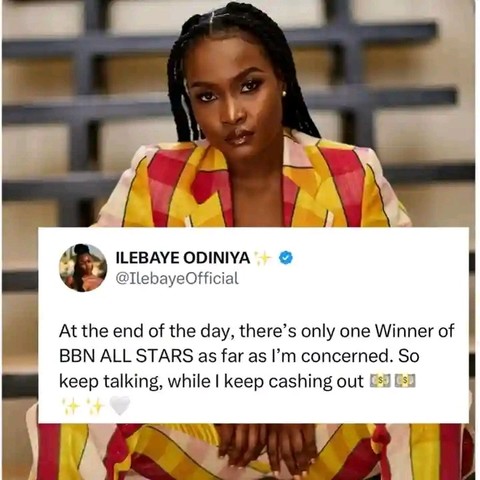This screenshot has height=480, width=480.
Task: Click the white heart emoji
Action: [119, 406]
